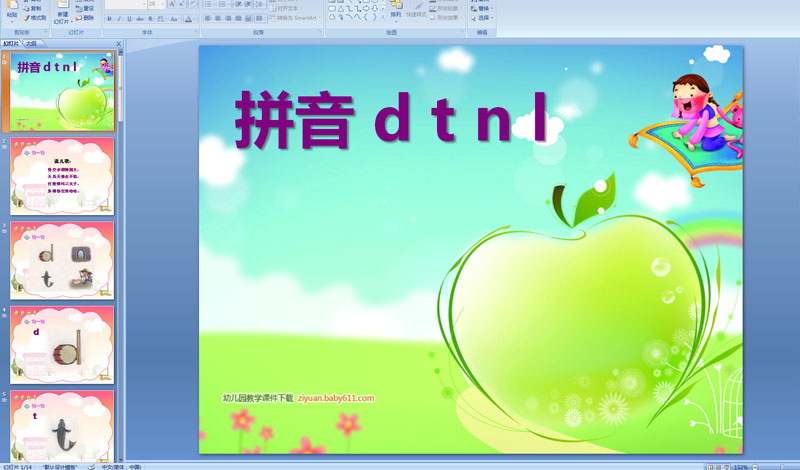Toggle Italic formatting
This screenshot has height=470, width=800.
(x=119, y=19)
